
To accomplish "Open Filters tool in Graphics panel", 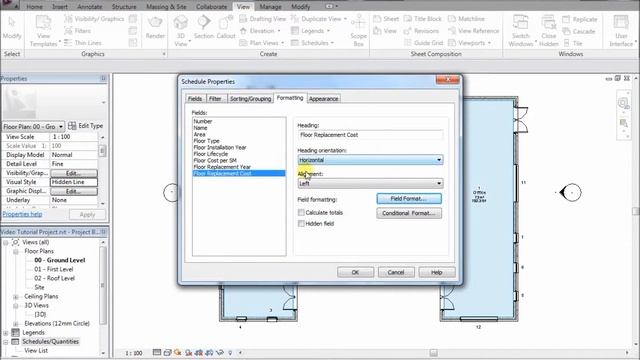I will pyautogui.click(x=78, y=31).
